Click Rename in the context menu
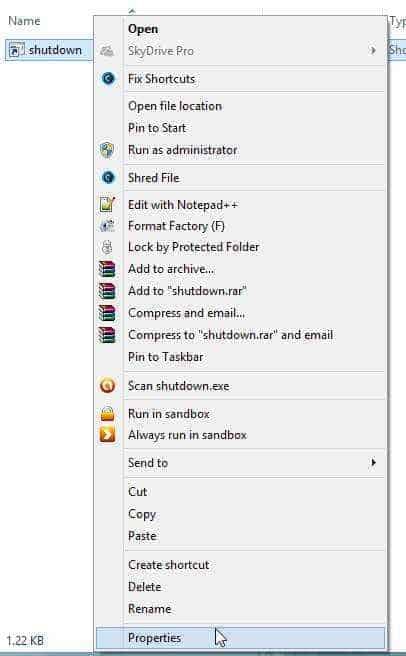 (150, 608)
